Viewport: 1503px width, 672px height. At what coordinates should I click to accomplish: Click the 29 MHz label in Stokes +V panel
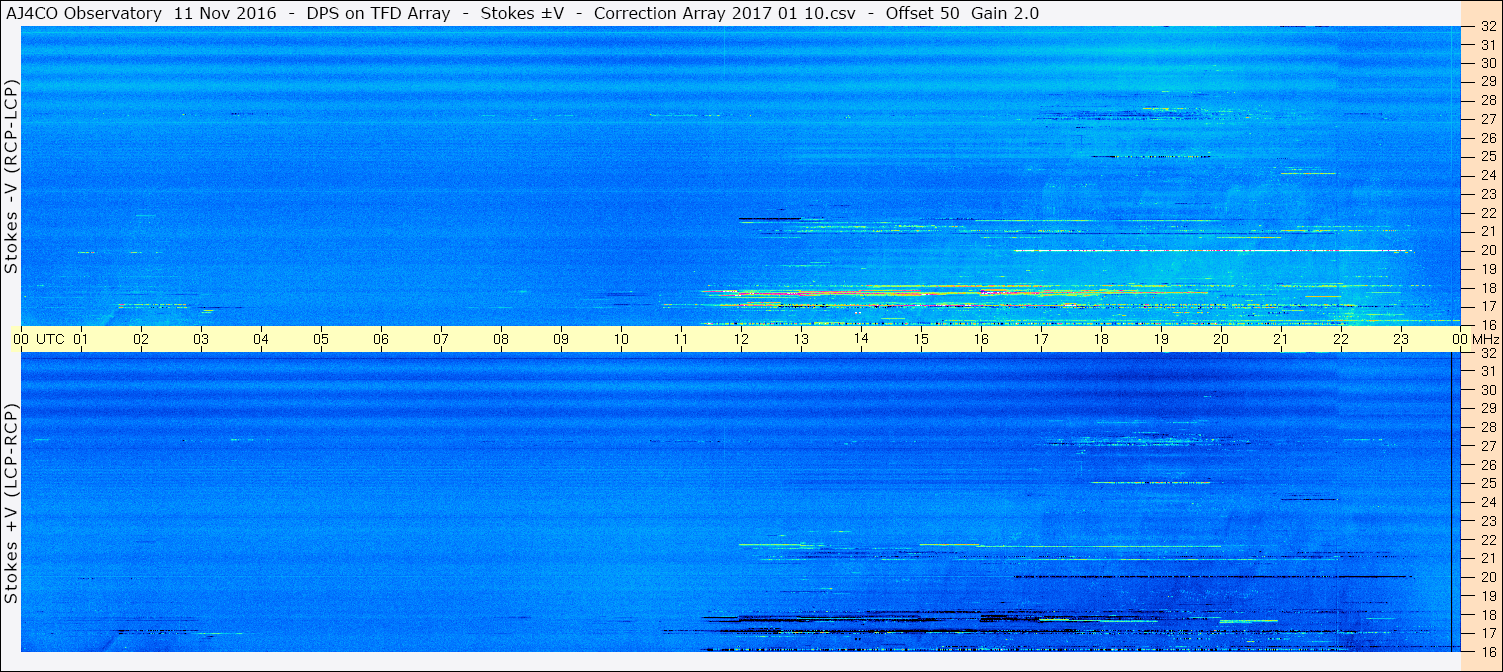(1488, 409)
